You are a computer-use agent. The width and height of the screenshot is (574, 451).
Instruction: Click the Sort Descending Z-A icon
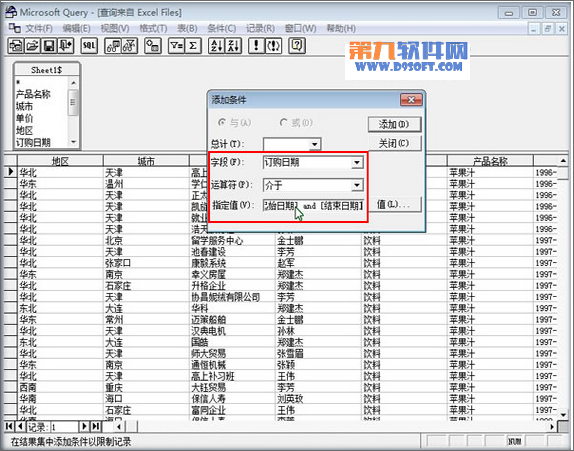[x=233, y=46]
